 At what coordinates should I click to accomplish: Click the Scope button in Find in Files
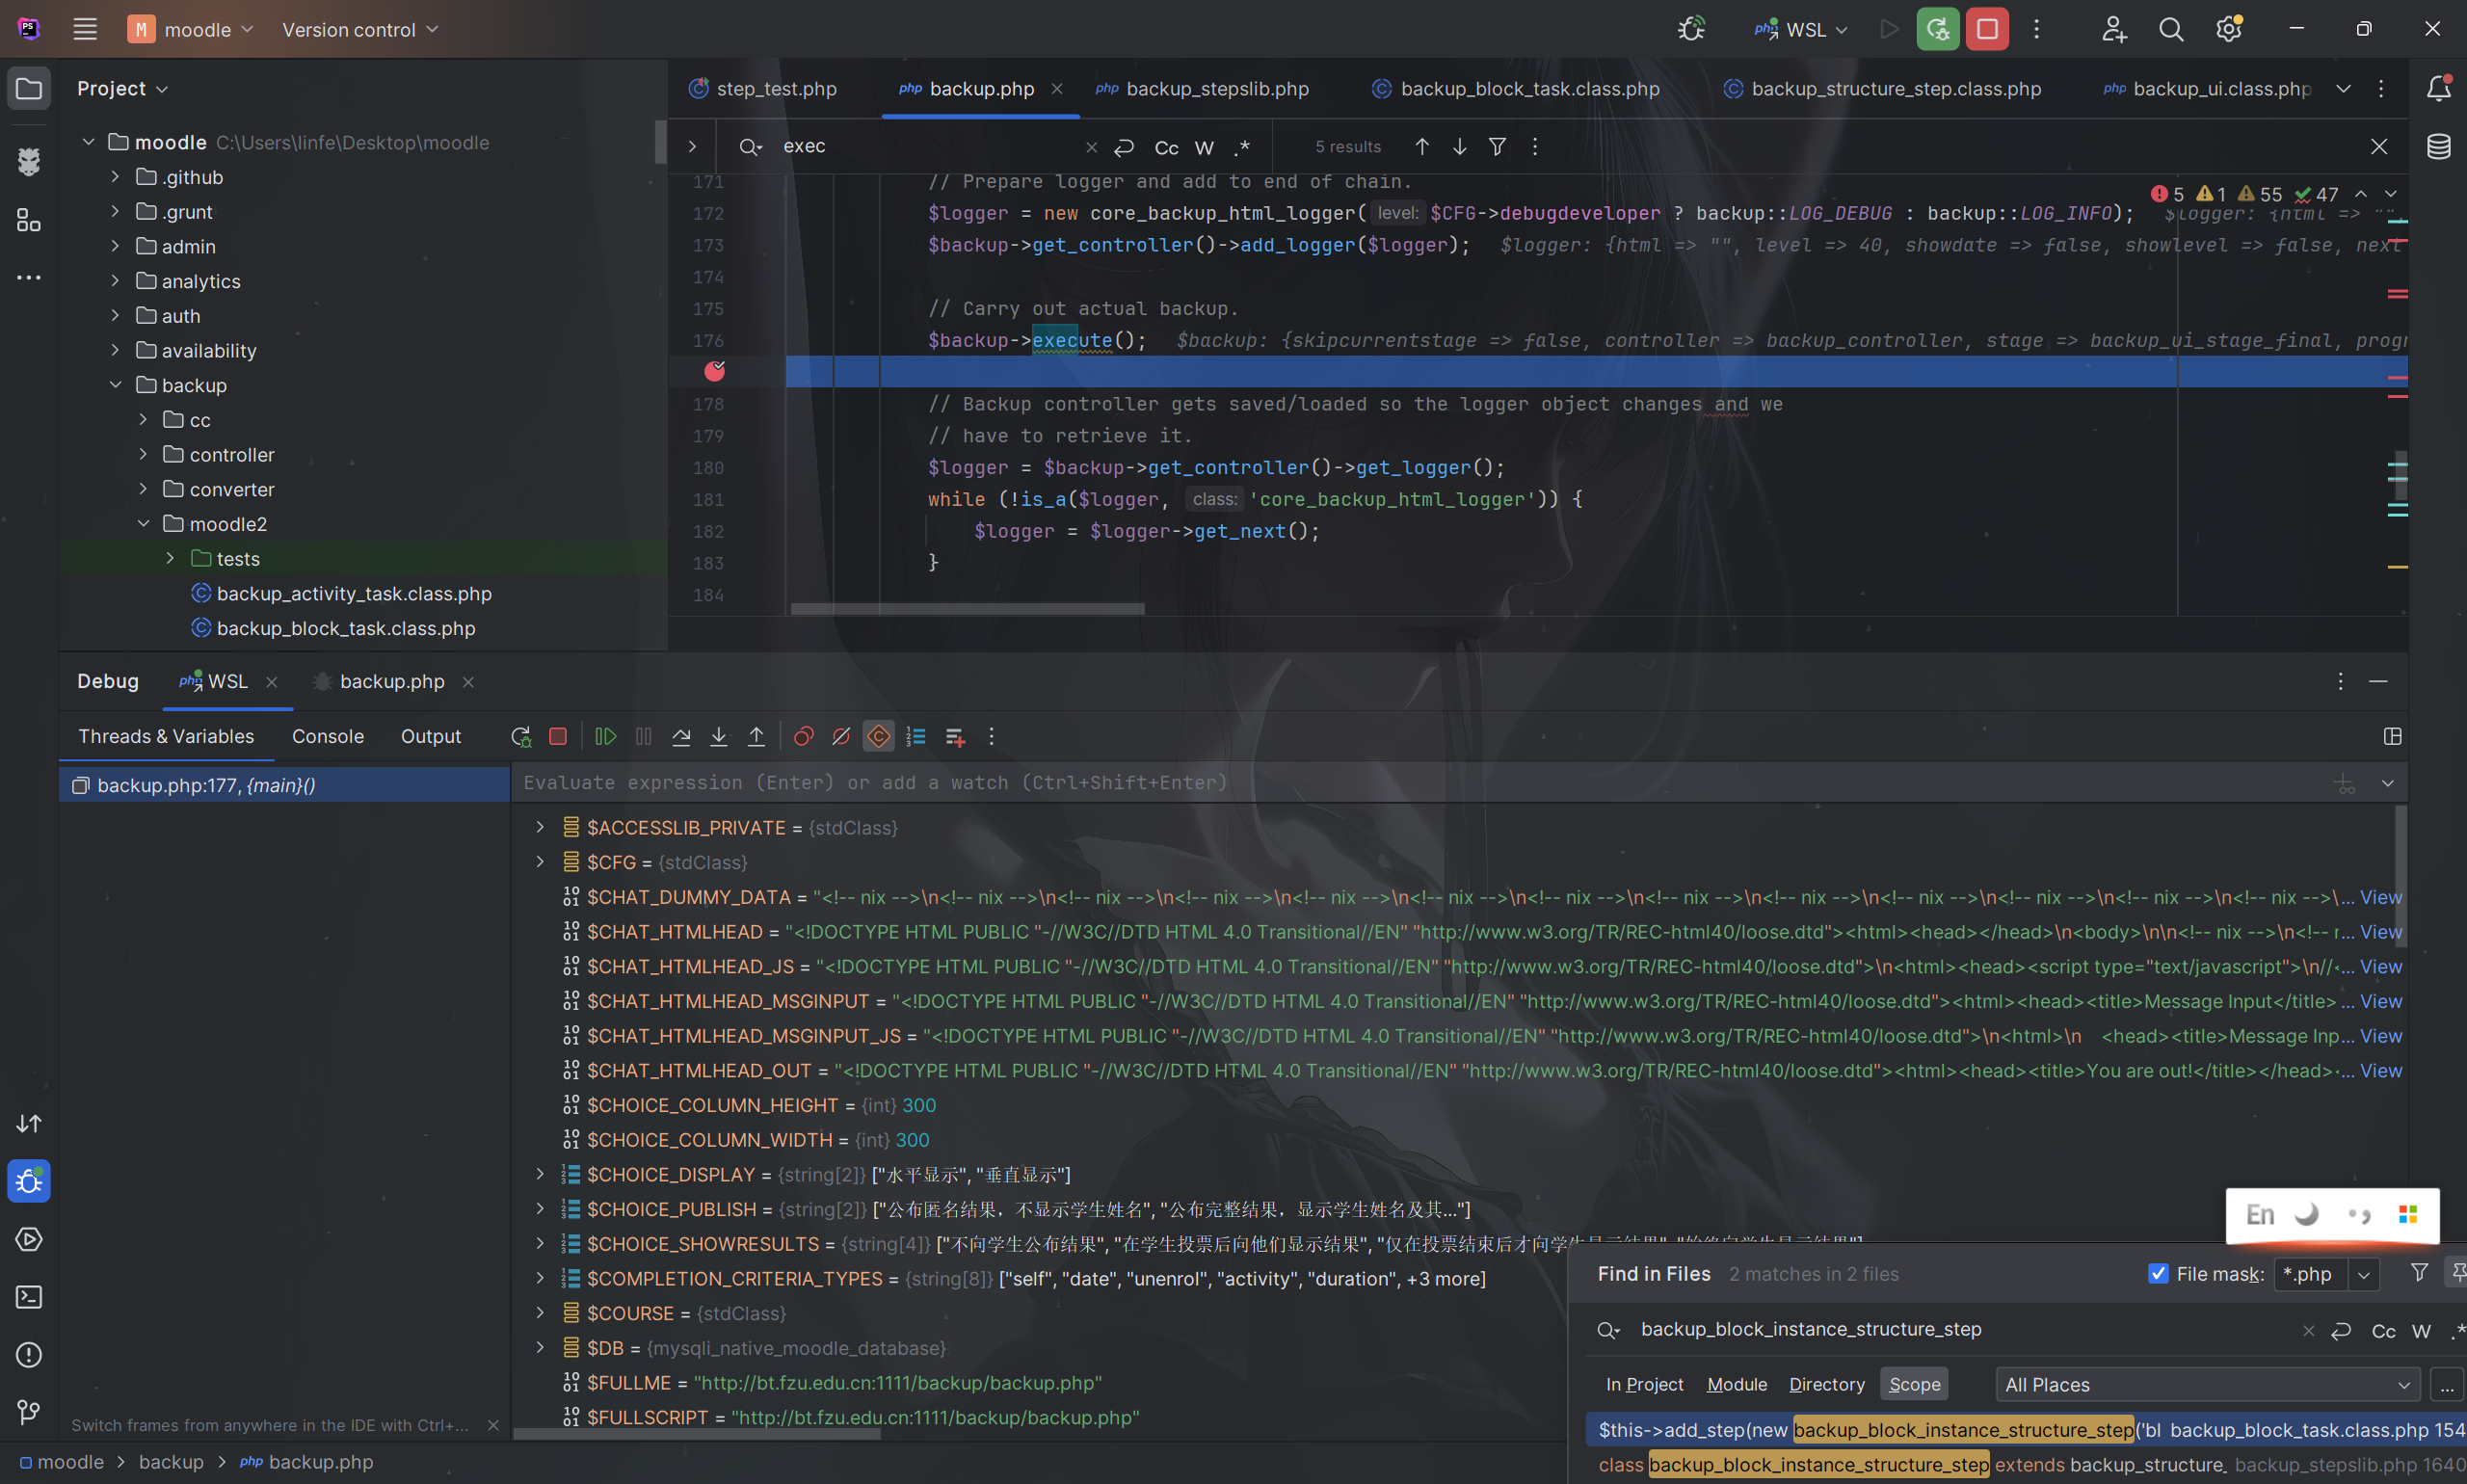click(1912, 1383)
